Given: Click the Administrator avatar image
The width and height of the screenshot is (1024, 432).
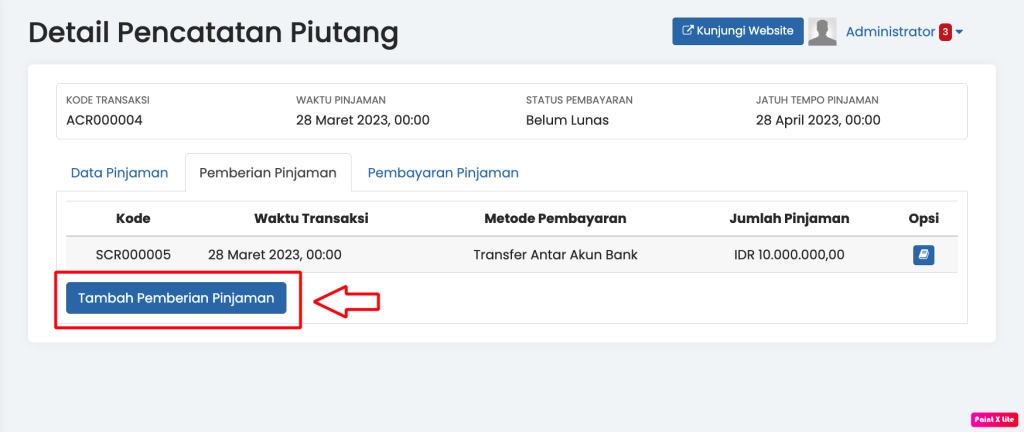Looking at the screenshot, I should [x=822, y=31].
